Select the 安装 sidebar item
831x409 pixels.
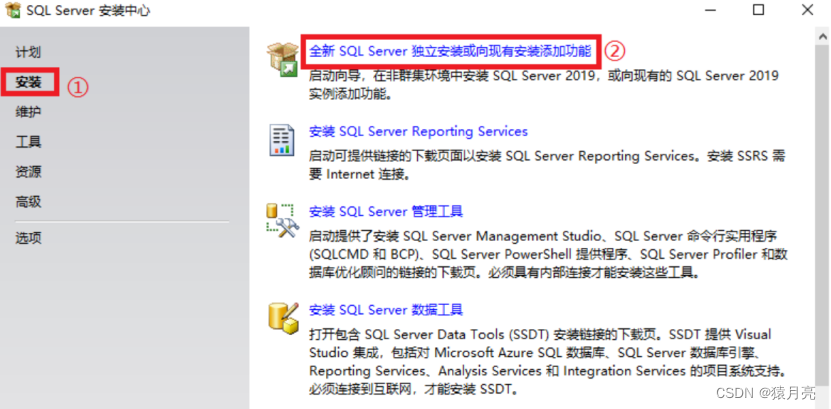[x=29, y=82]
